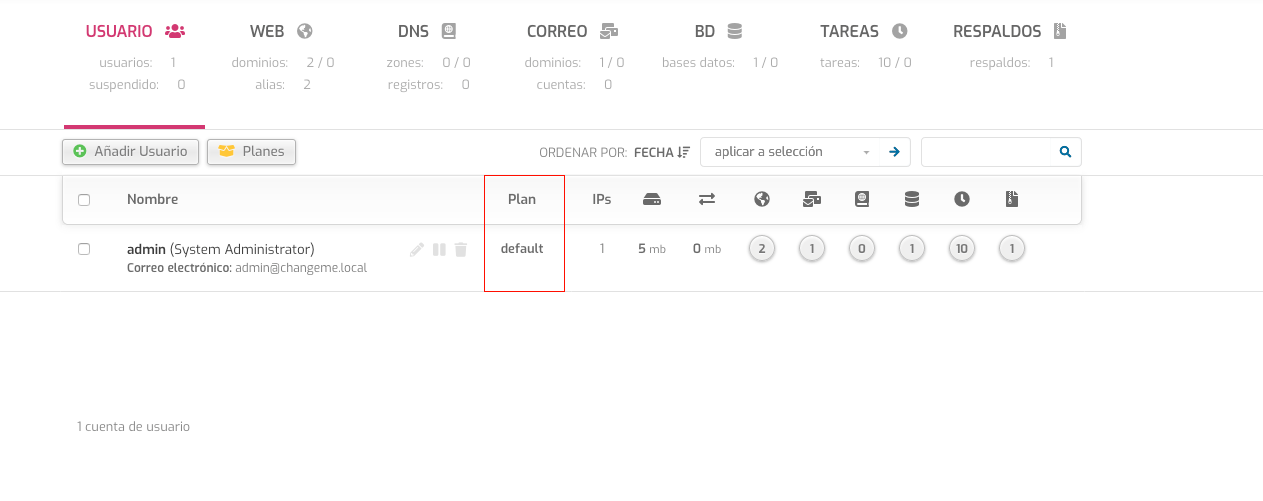Open the CORREO tab

(x=572, y=31)
